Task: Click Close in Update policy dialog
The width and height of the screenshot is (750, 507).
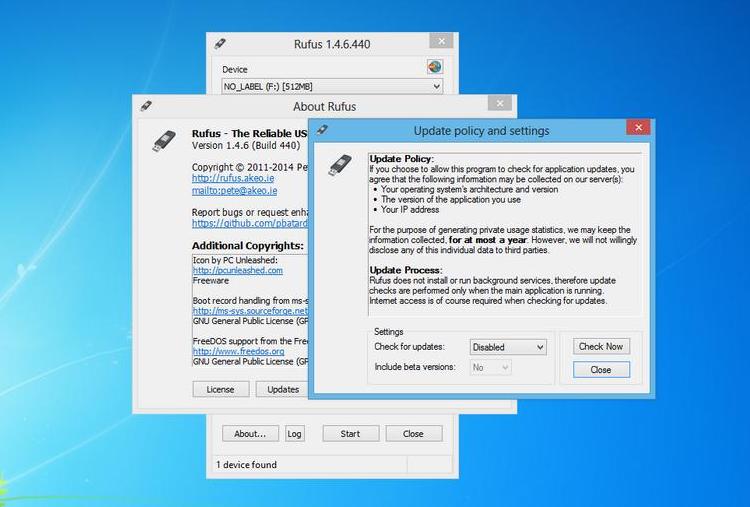Action: point(601,369)
